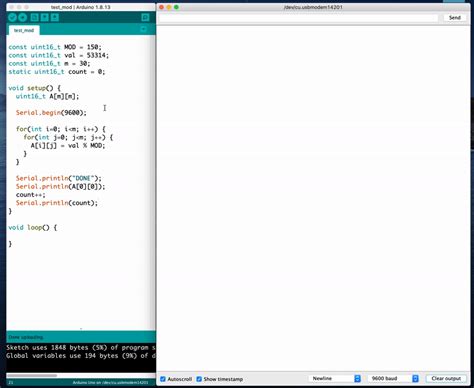Image resolution: width=474 pixels, height=388 pixels.
Task: Click the 'void setup() {' line
Action: pyautogui.click(x=35, y=88)
